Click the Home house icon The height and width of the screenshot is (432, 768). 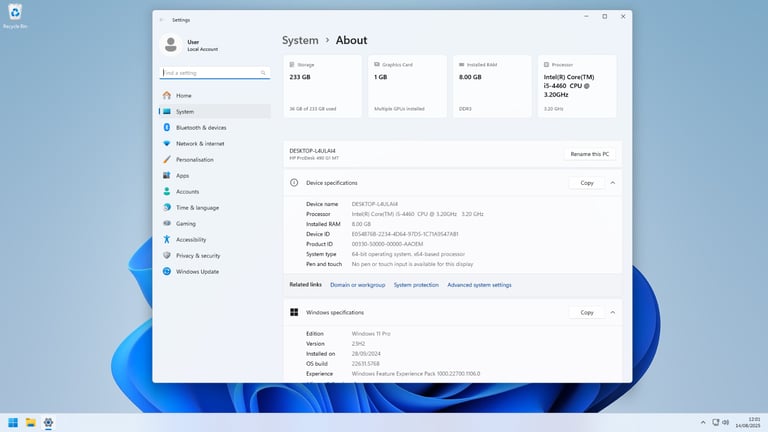(x=167, y=96)
